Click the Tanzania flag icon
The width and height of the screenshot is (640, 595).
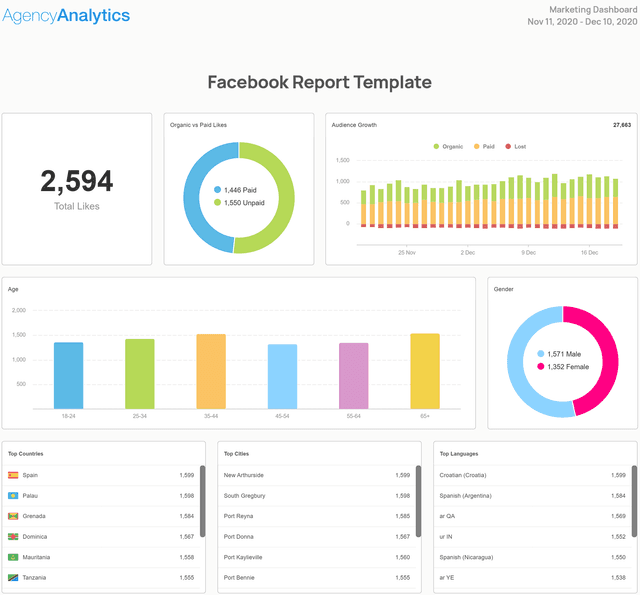(13, 578)
